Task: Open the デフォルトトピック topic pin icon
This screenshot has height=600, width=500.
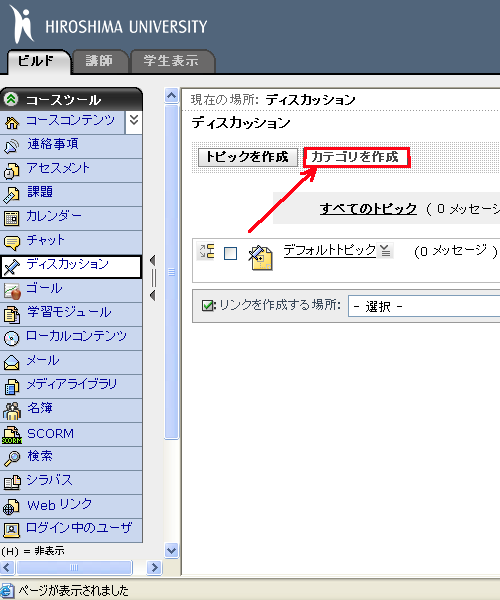Action: [261, 258]
